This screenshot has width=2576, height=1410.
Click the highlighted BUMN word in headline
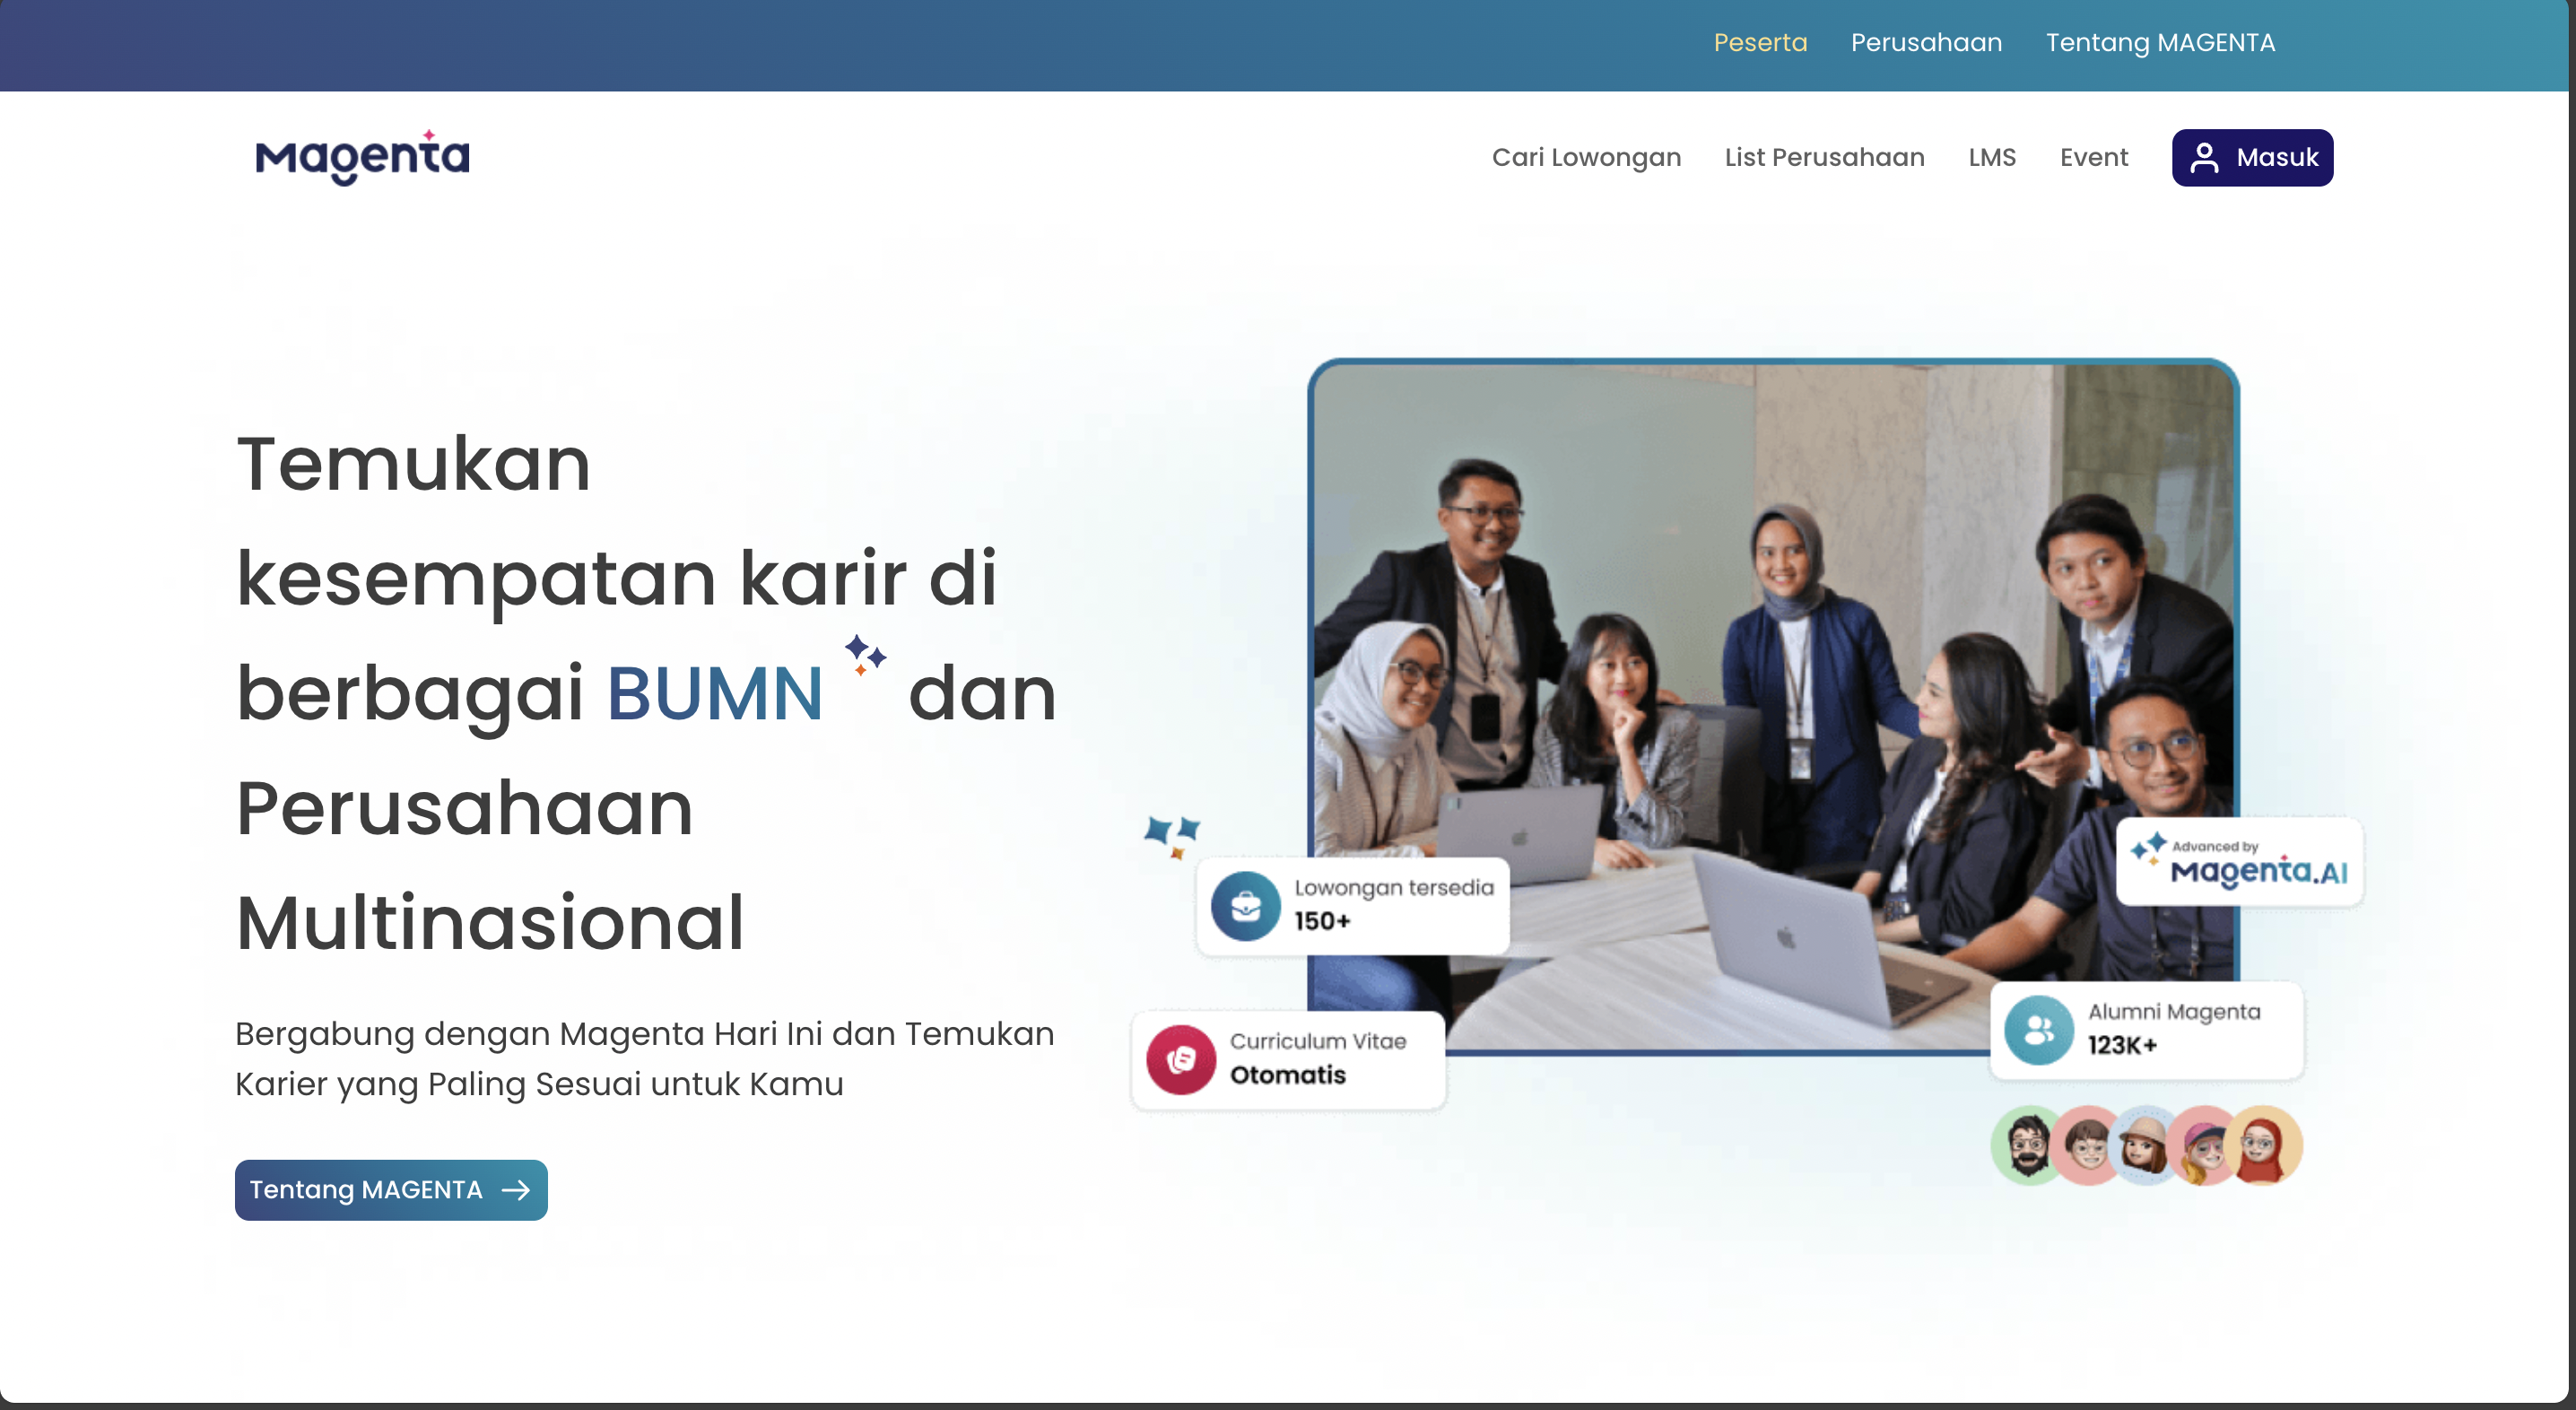[715, 693]
